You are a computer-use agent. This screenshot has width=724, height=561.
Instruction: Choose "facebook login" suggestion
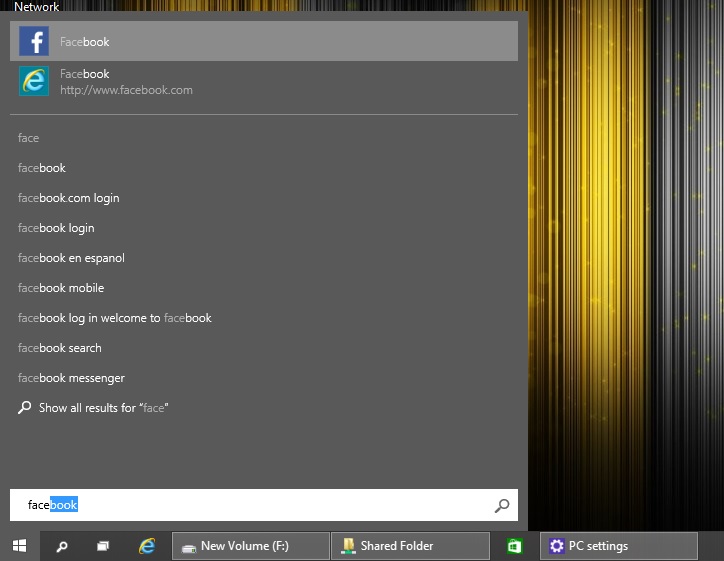[x=56, y=228]
